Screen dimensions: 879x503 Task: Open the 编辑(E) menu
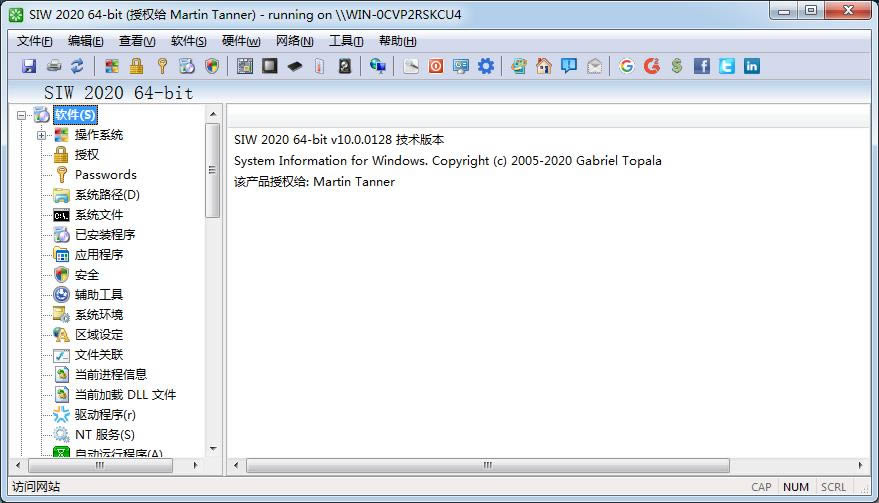point(85,41)
